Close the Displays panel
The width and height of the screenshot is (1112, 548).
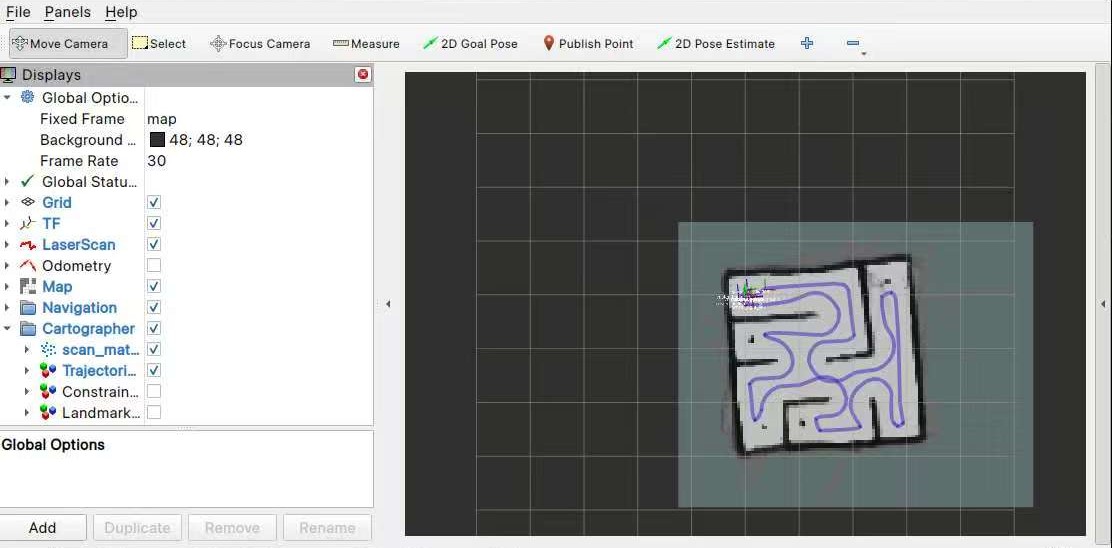click(x=363, y=75)
